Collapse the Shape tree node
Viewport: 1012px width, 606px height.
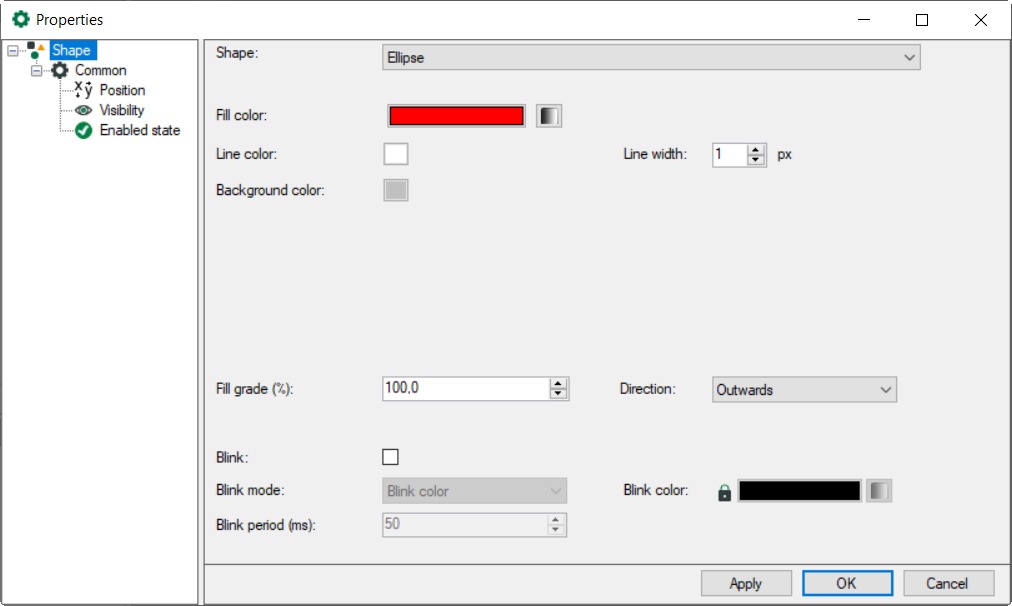[13, 50]
